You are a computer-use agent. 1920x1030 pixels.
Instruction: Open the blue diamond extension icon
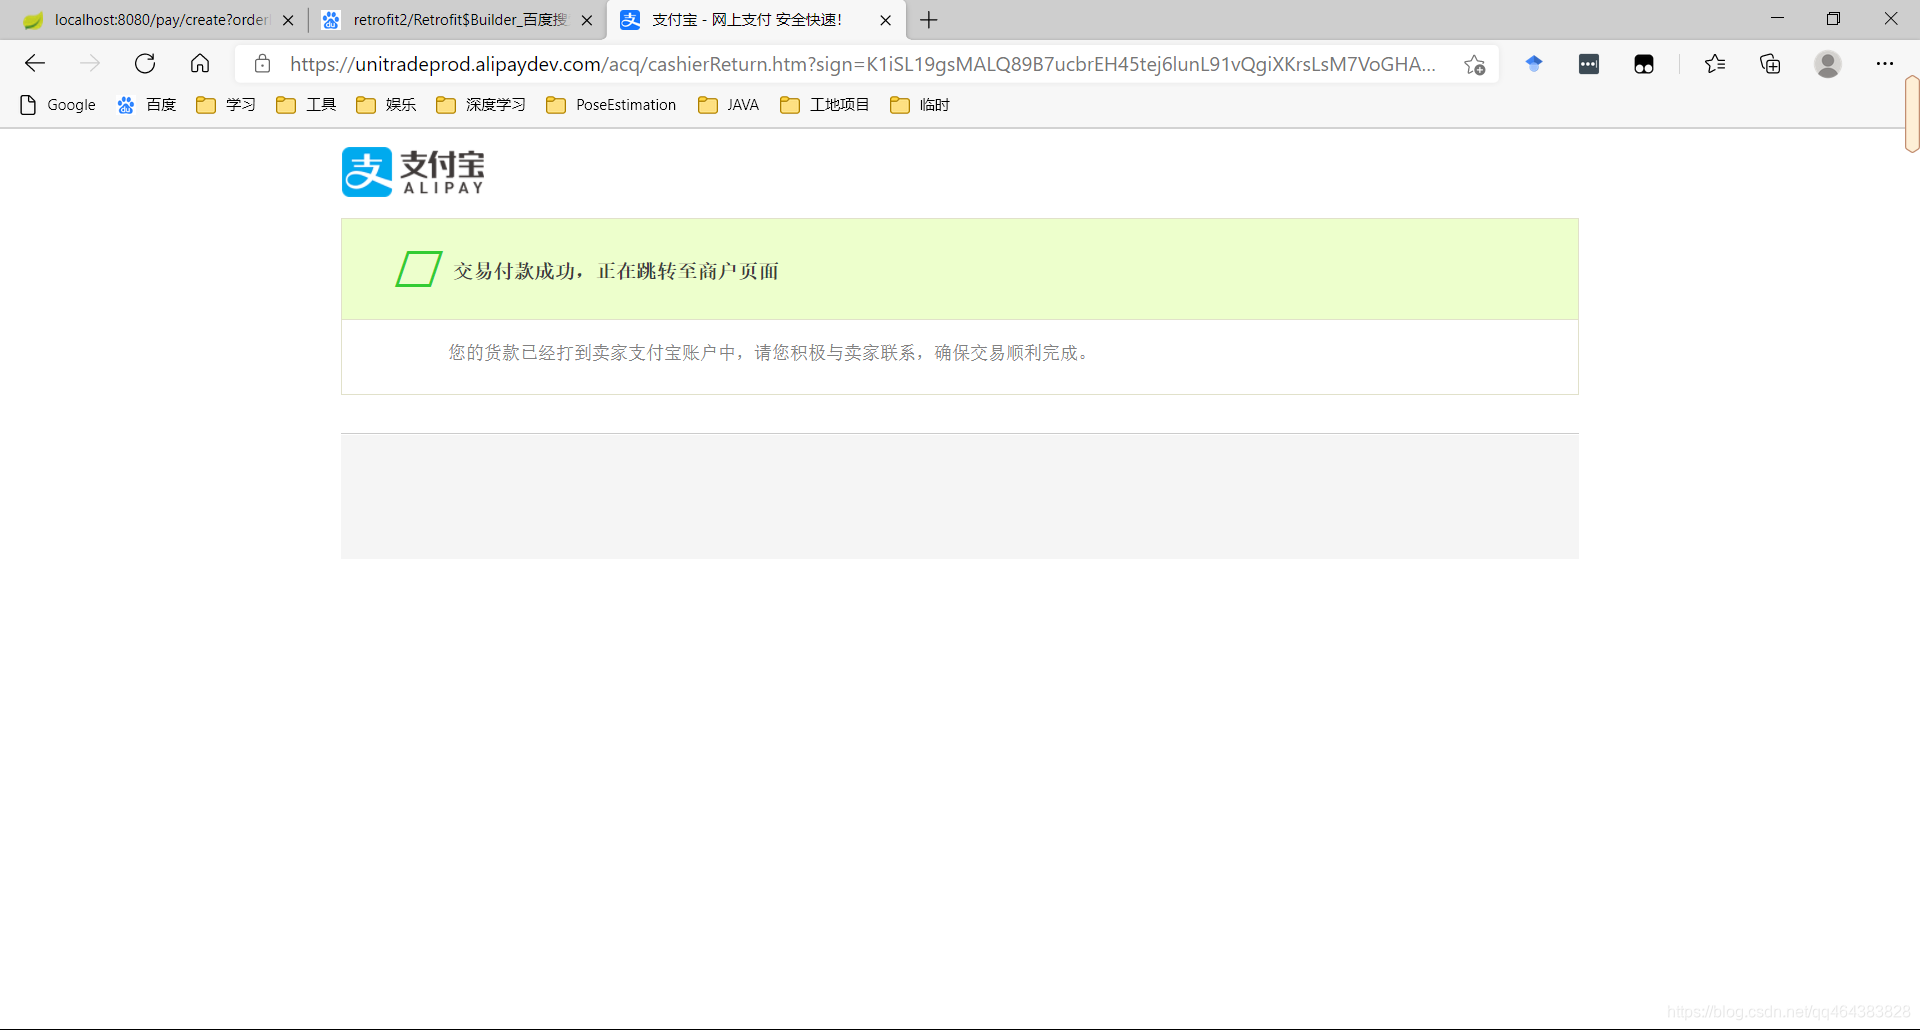1534,64
